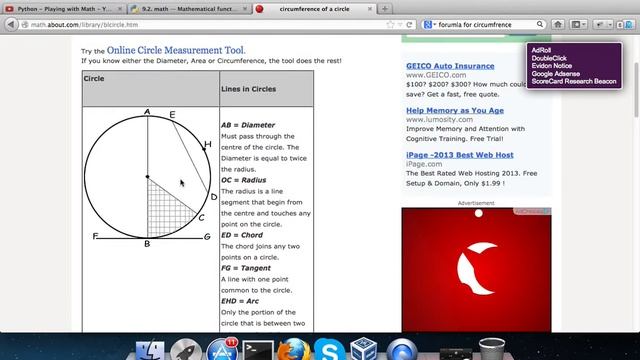
Task: Click the Firefox icon in the Dock
Action: pyautogui.click(x=294, y=350)
